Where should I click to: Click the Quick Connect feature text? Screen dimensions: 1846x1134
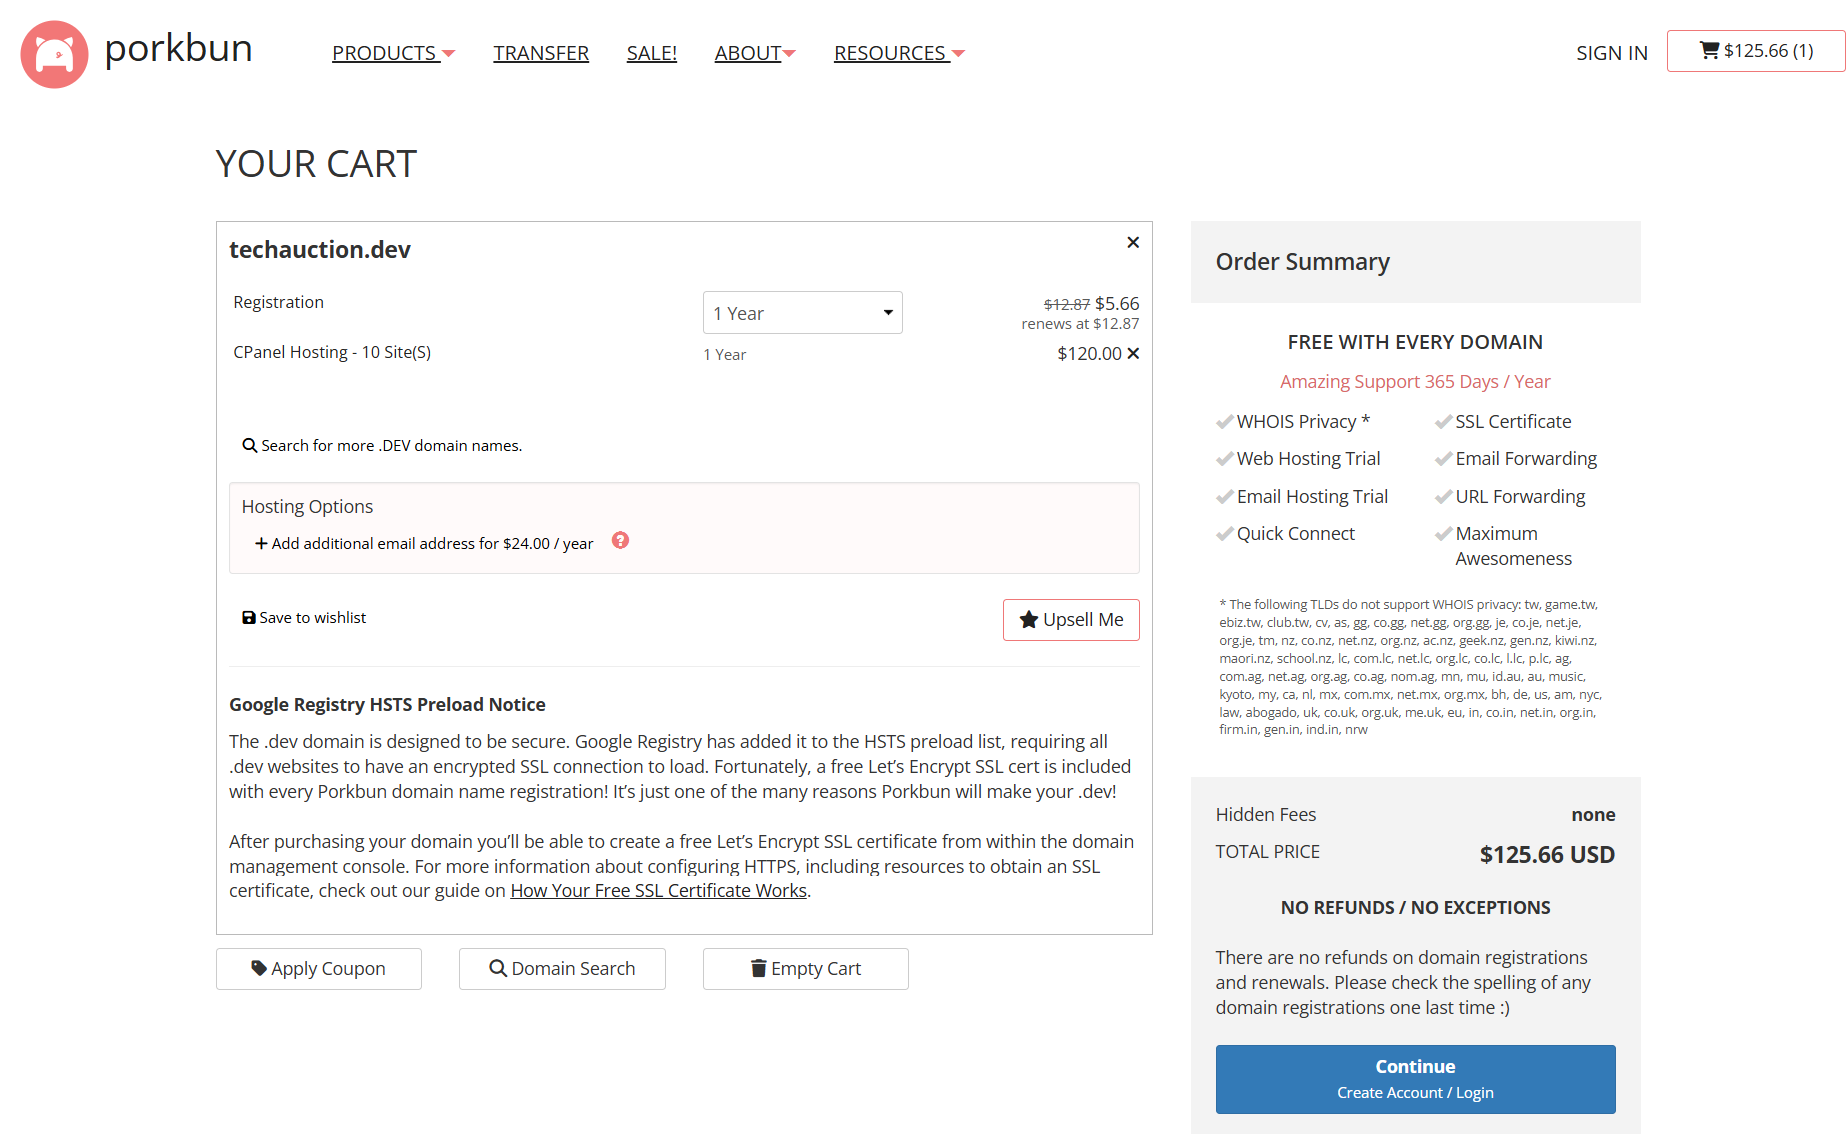tap(1295, 533)
